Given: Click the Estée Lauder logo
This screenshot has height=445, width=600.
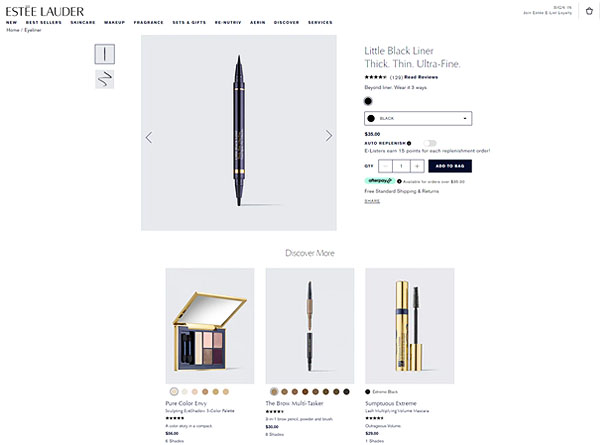Looking at the screenshot, I should pos(45,11).
